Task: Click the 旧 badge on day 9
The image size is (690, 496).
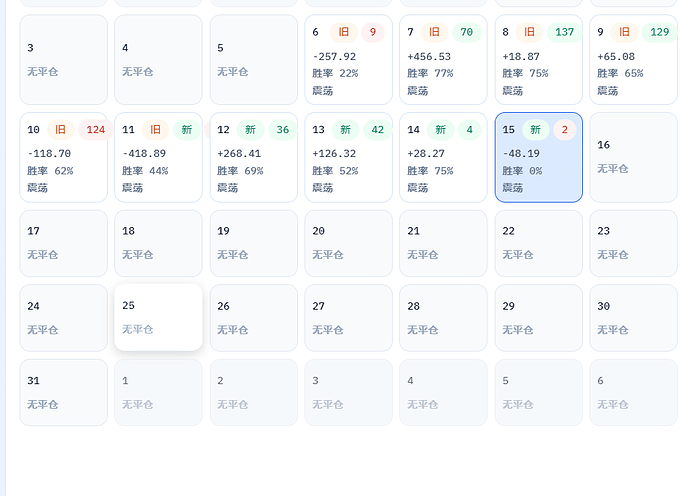Action: coord(624,32)
